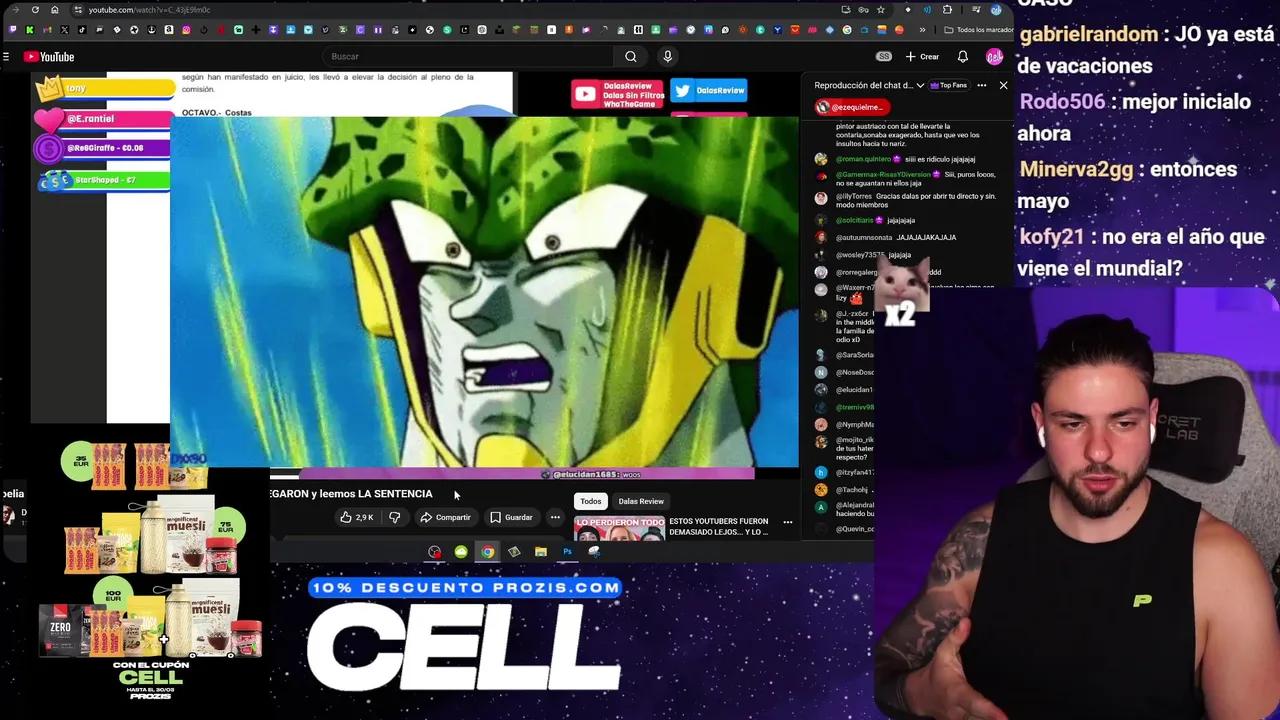Open the browser extensions puzzle icon
The image size is (1280, 720).
coord(947,10)
